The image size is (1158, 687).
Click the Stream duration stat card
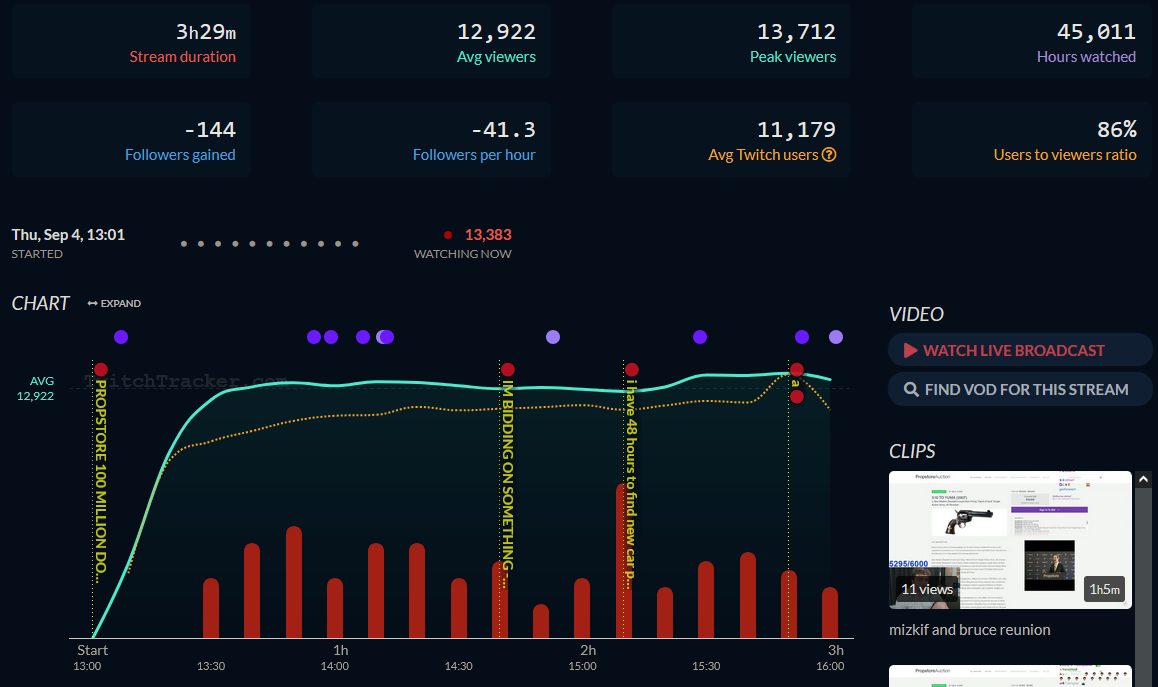click(x=131, y=41)
